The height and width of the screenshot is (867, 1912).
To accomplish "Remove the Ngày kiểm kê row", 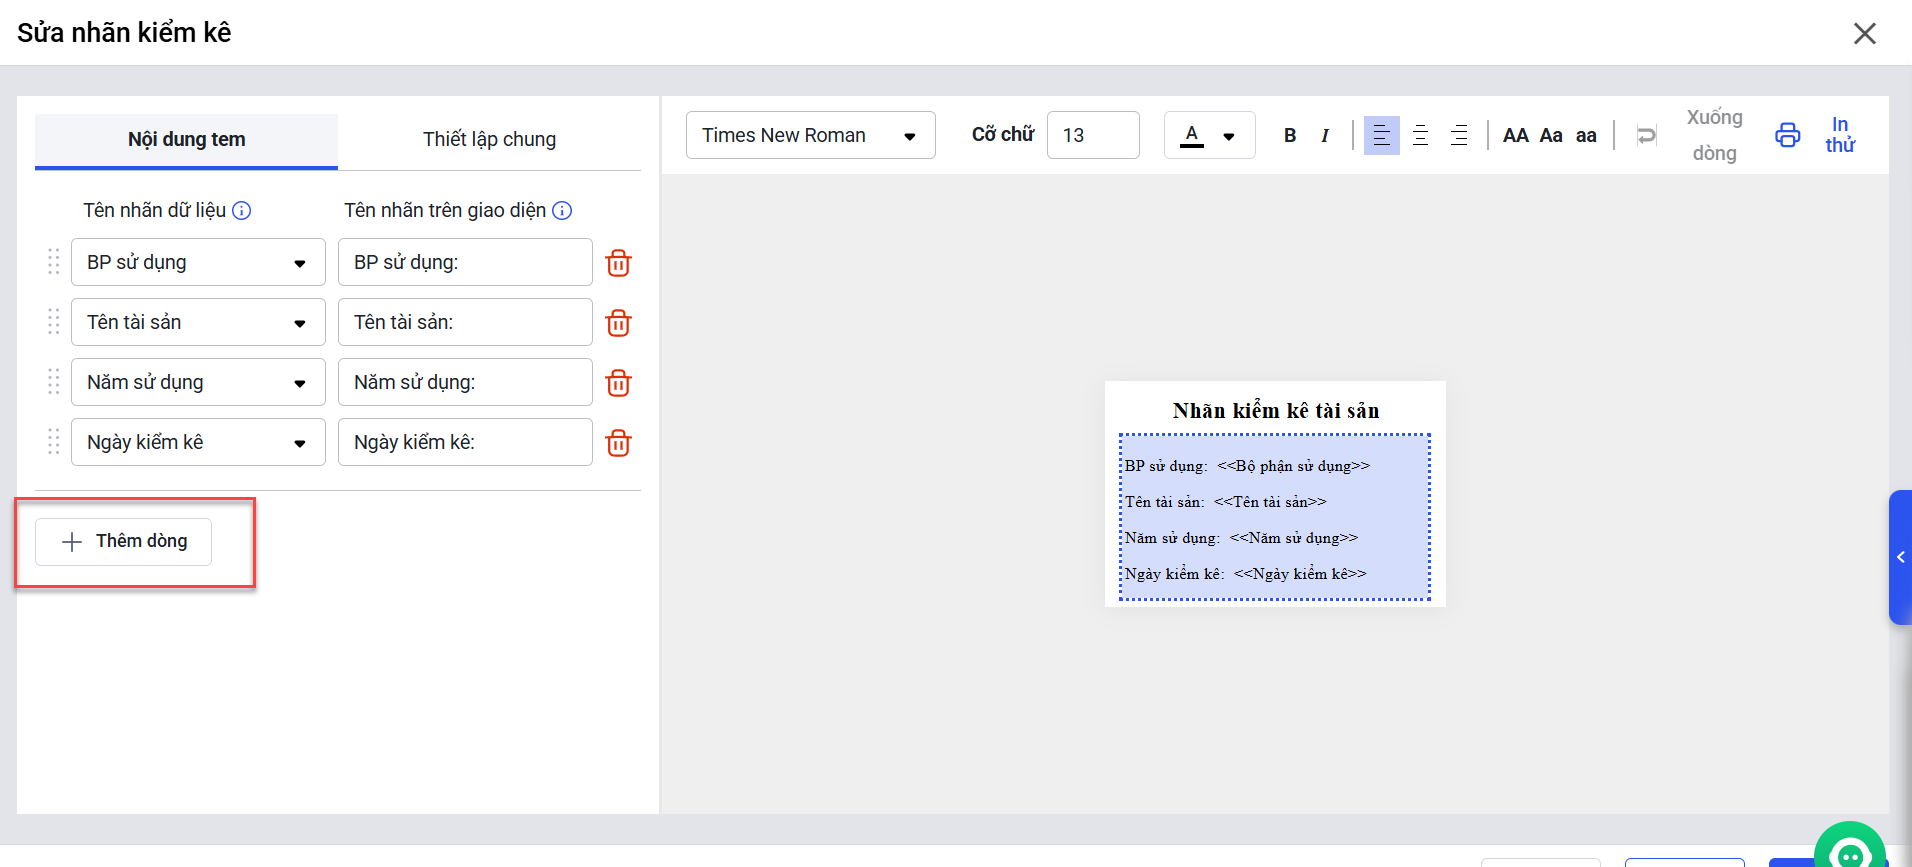I will click(x=618, y=443).
